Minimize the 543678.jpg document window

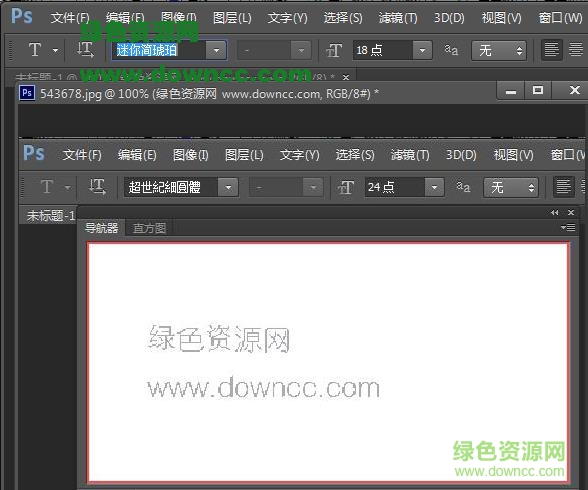(510, 91)
